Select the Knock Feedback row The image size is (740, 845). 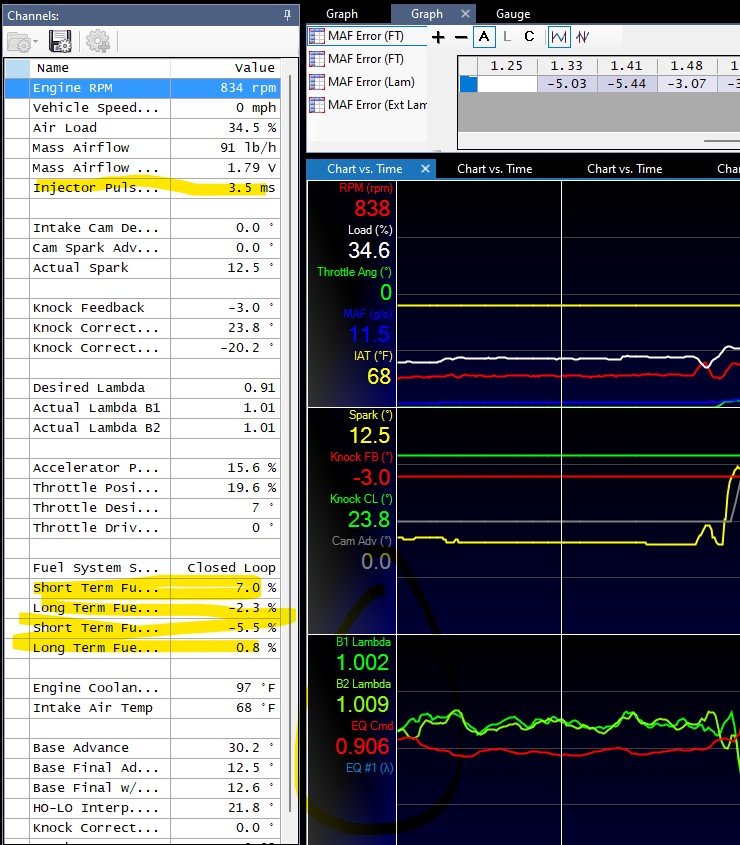pyautogui.click(x=143, y=308)
